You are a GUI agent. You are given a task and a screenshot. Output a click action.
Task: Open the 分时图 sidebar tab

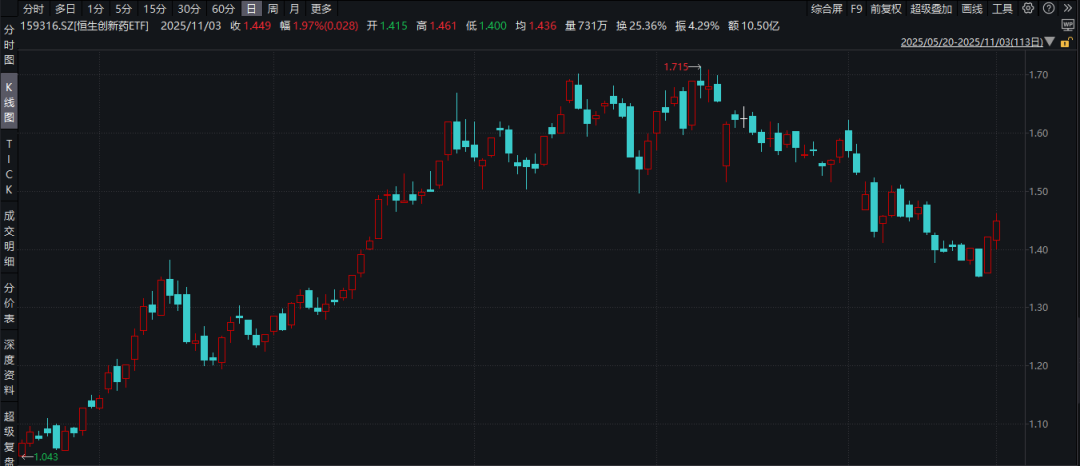[x=9, y=45]
